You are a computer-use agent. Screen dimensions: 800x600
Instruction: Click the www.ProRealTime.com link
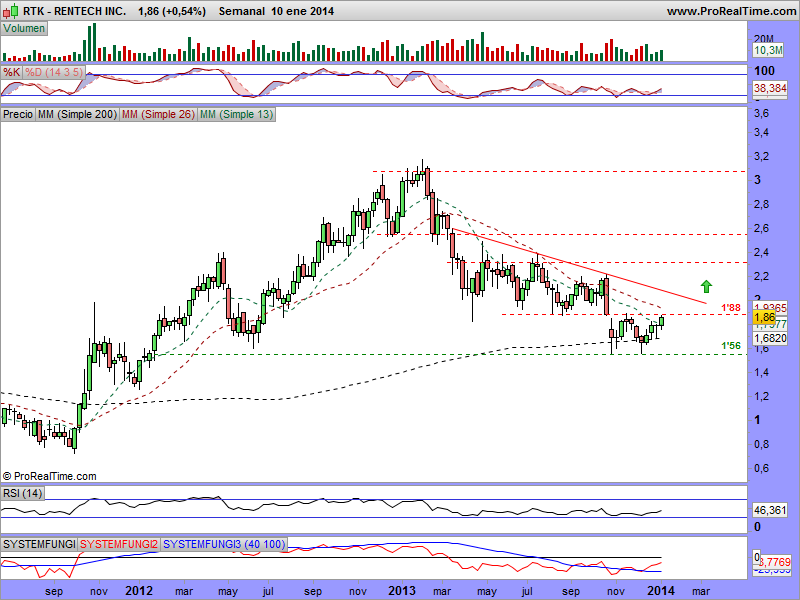731,11
